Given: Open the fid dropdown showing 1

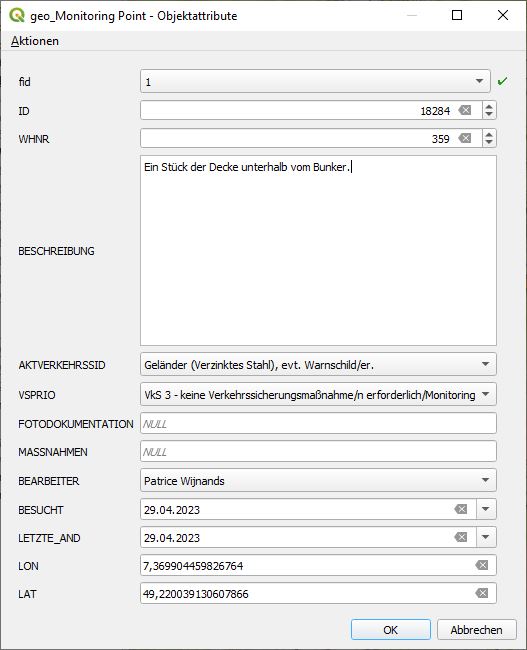Looking at the screenshot, I should click(315, 82).
